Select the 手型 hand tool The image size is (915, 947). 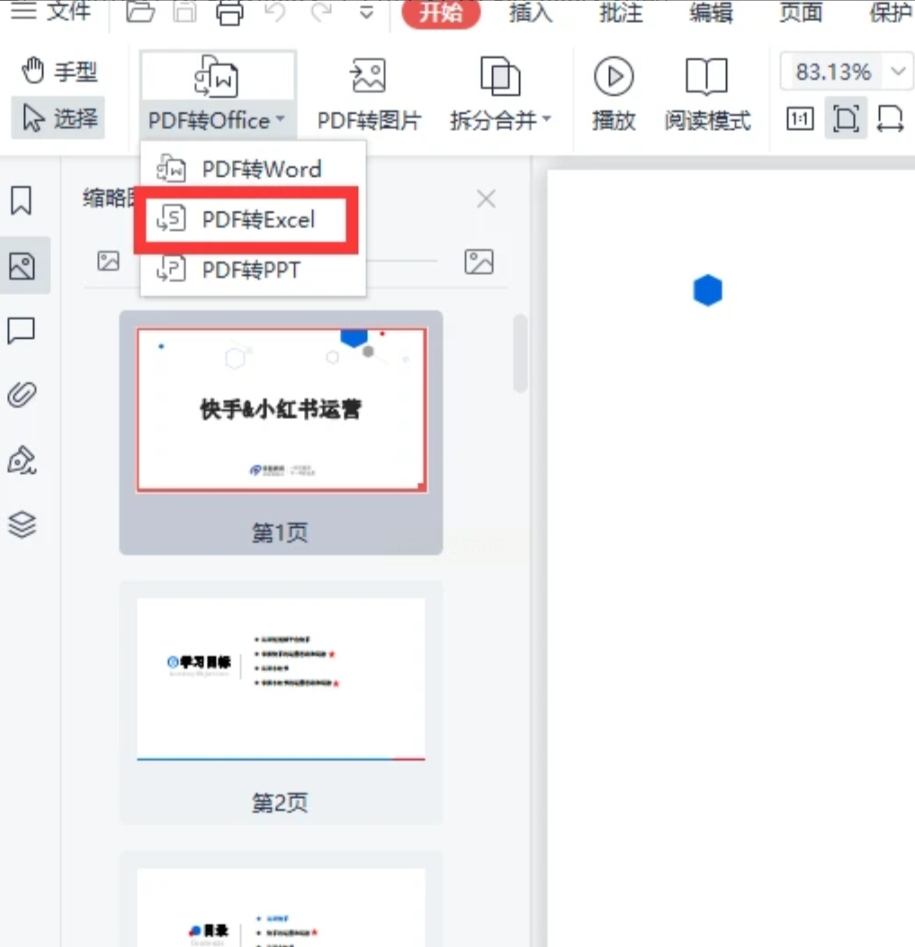tap(59, 71)
